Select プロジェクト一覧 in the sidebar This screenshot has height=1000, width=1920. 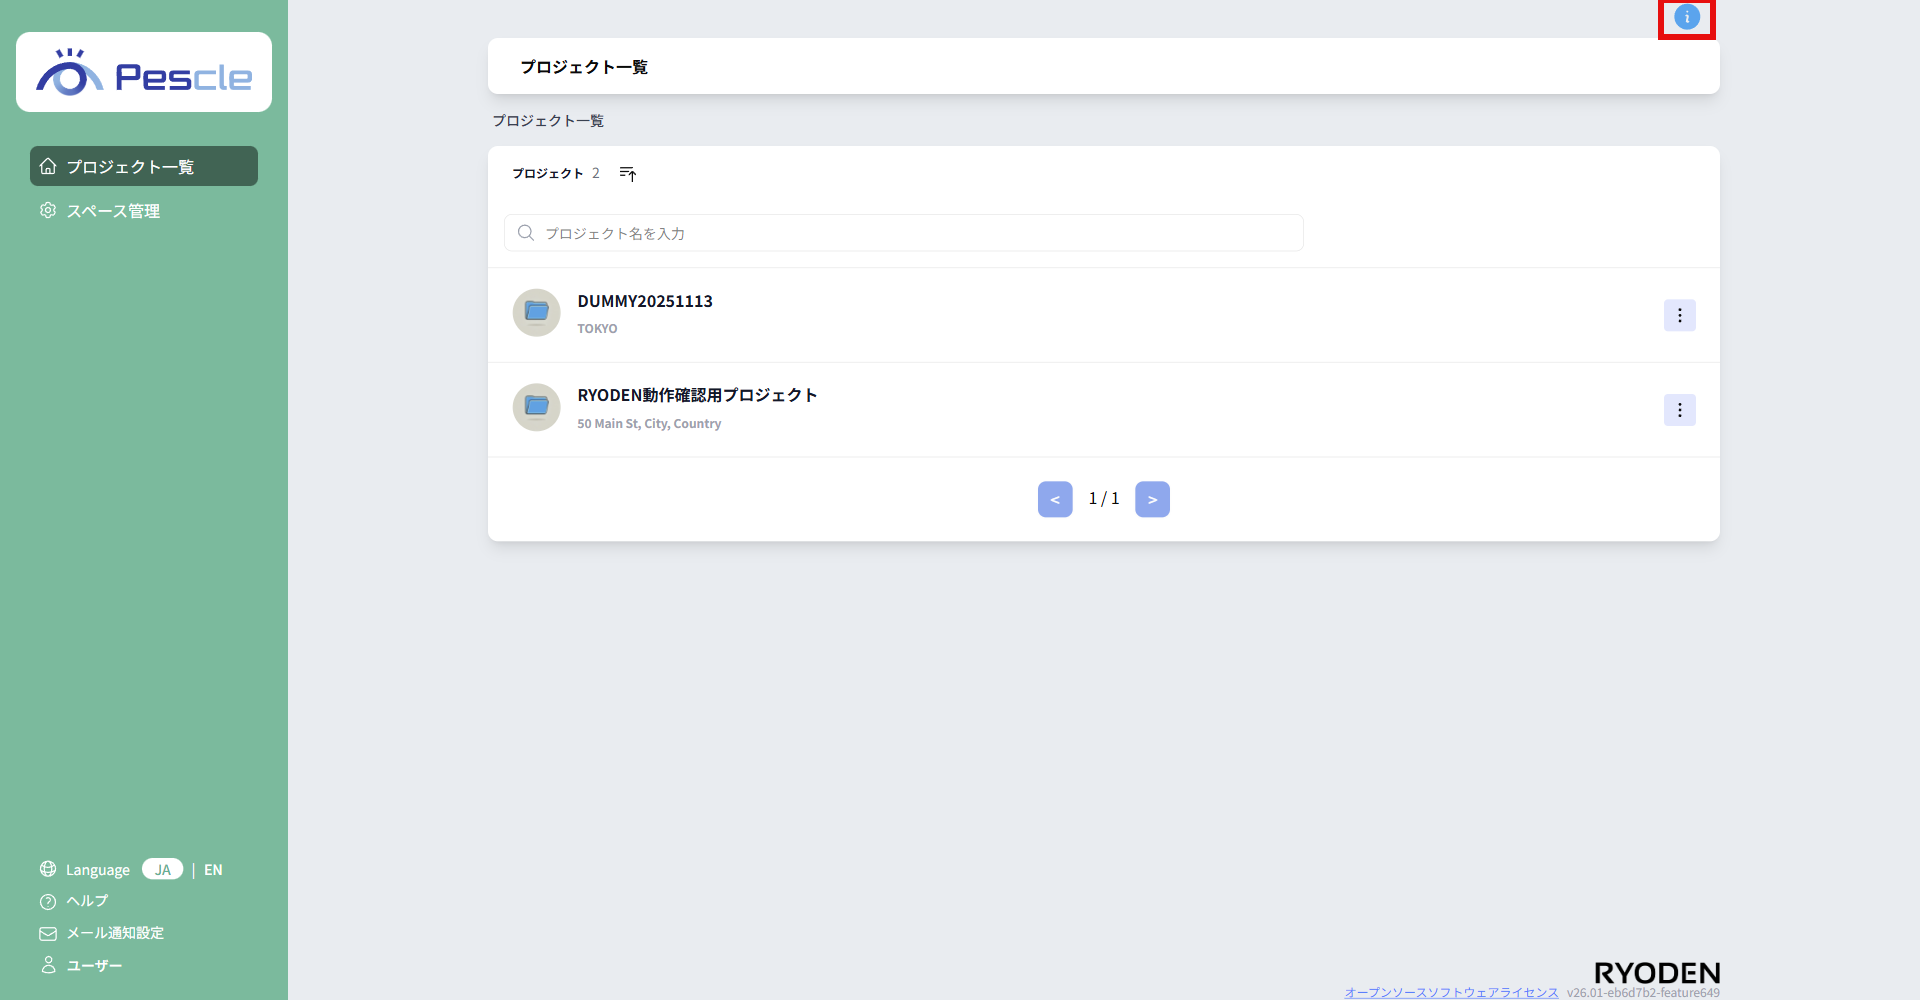pos(144,167)
